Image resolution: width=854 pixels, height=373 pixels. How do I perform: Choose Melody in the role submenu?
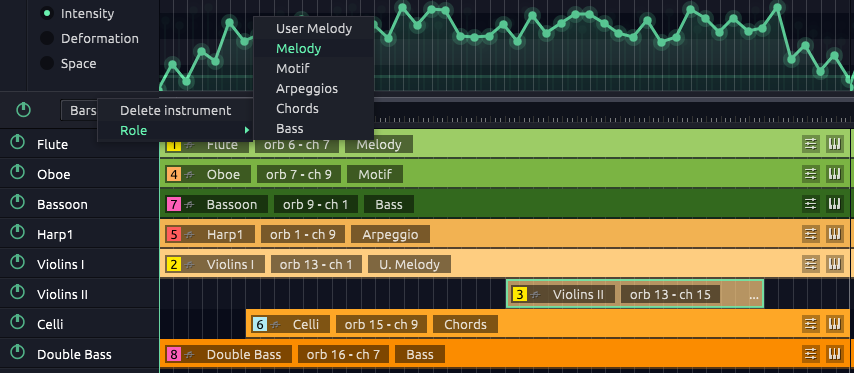(x=314, y=48)
